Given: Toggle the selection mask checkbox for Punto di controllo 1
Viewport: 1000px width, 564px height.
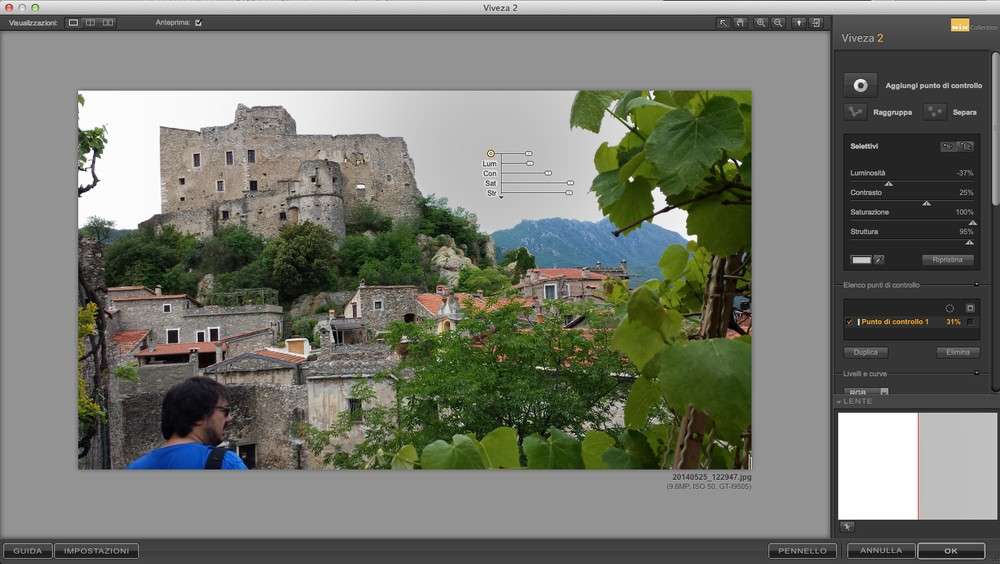Looking at the screenshot, I should (x=969, y=322).
